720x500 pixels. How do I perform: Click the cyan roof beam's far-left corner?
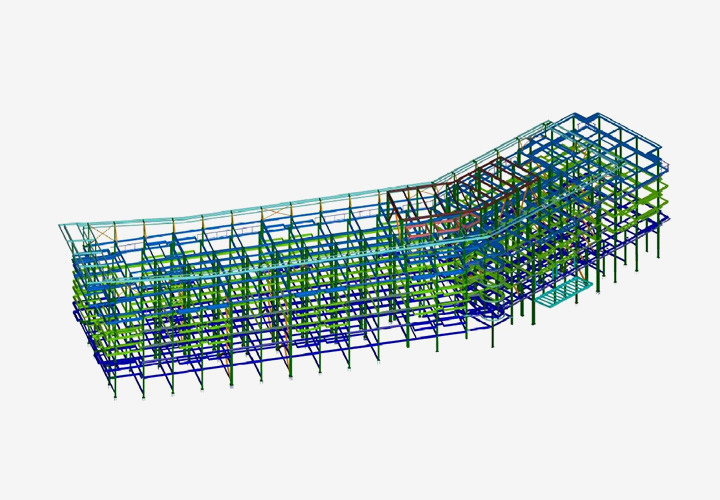coord(61,227)
